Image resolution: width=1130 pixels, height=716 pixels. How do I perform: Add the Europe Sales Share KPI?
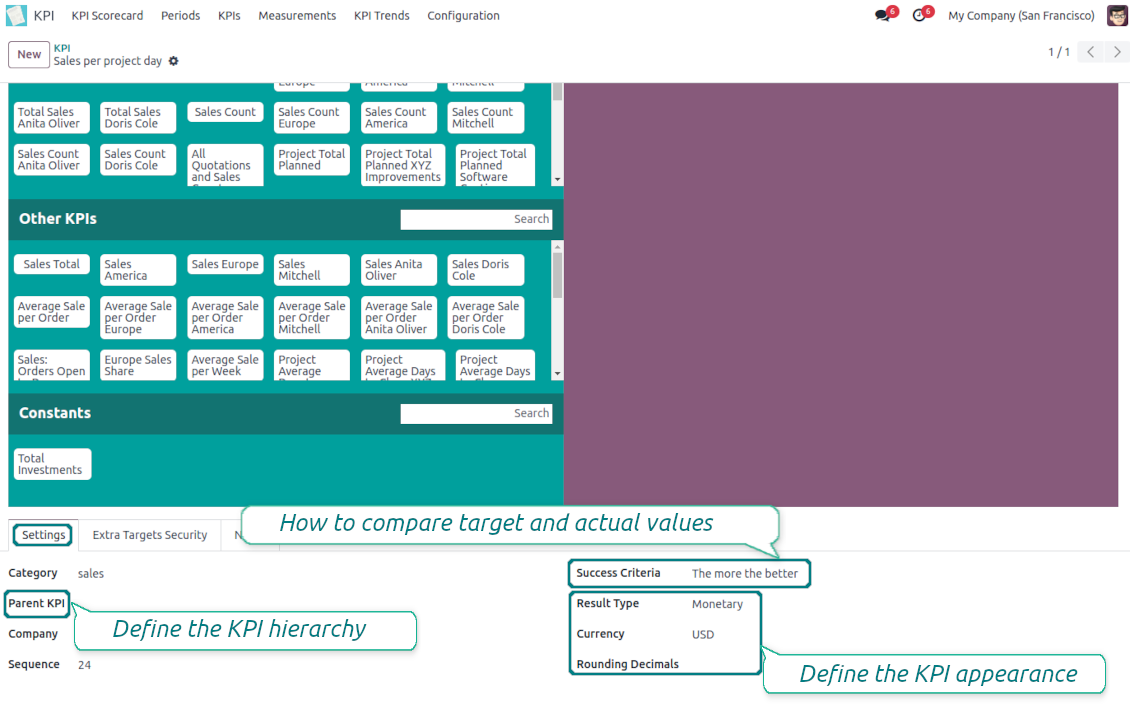click(138, 365)
